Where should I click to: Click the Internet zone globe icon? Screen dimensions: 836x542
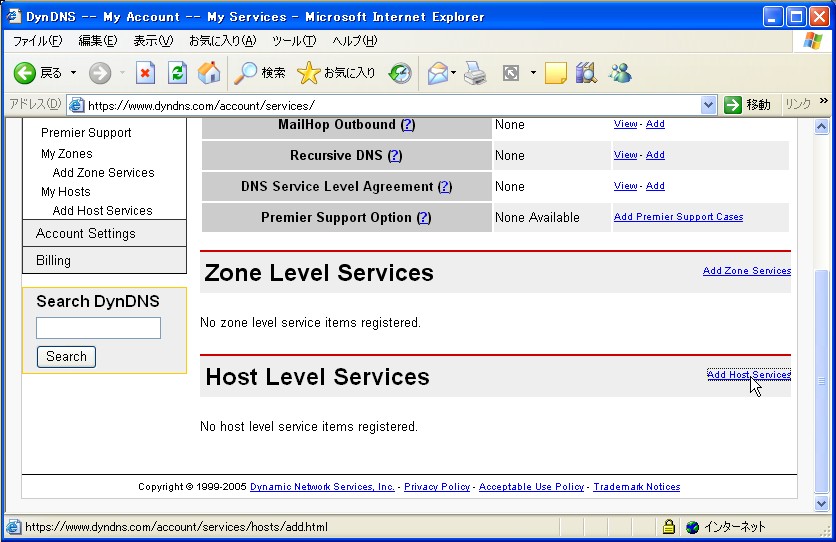click(x=693, y=527)
